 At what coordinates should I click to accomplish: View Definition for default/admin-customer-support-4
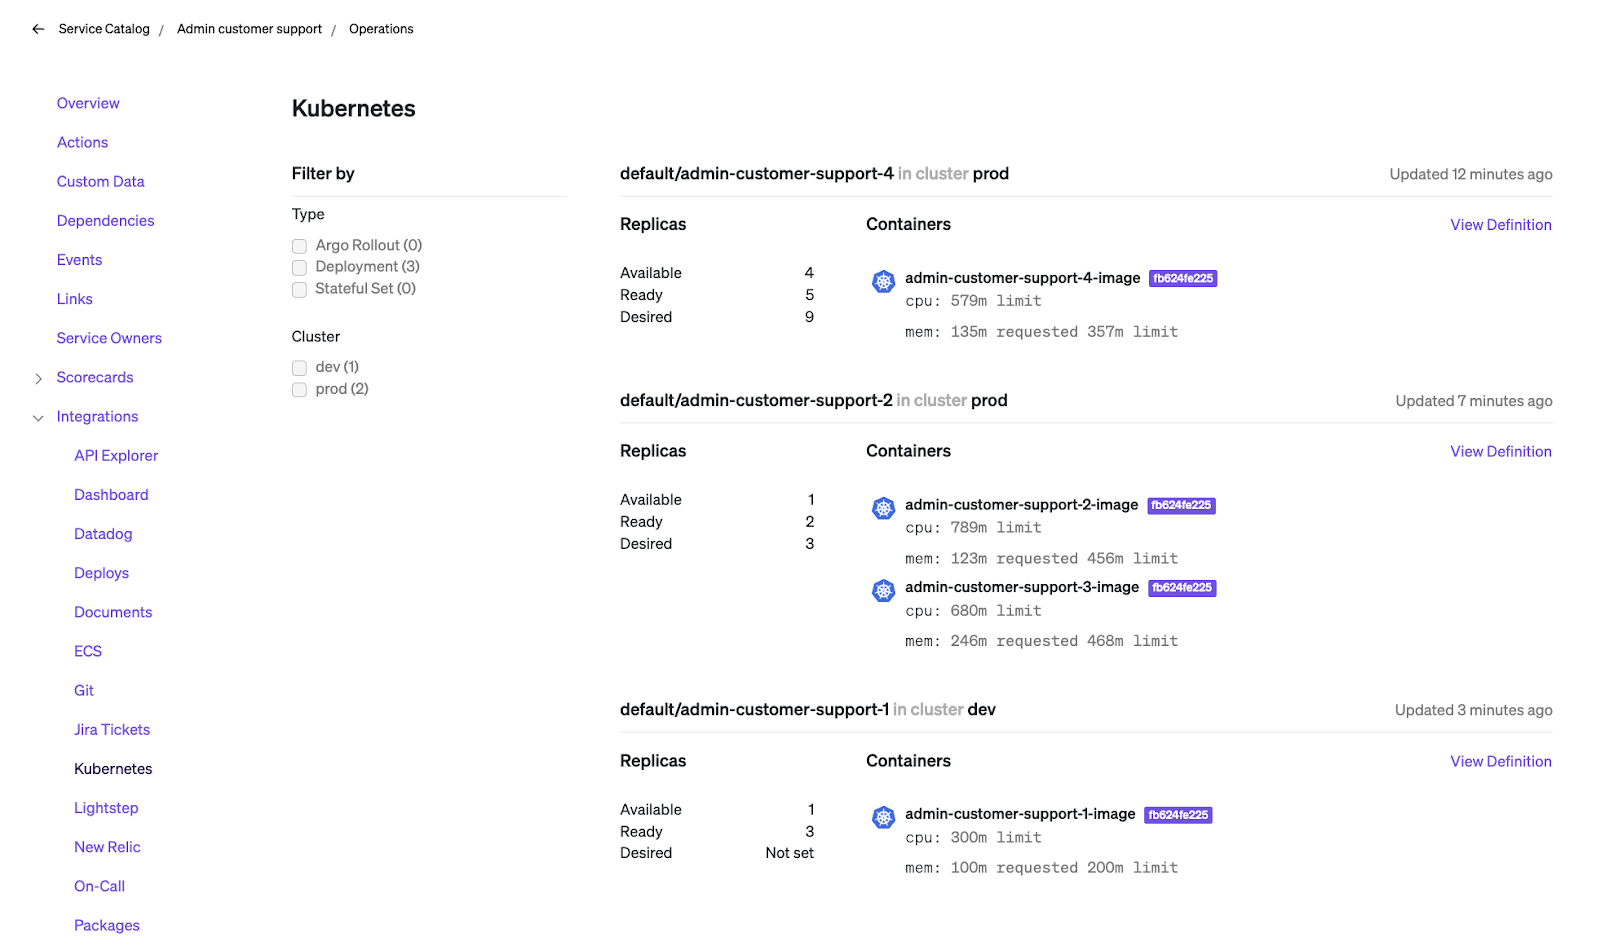1500,224
